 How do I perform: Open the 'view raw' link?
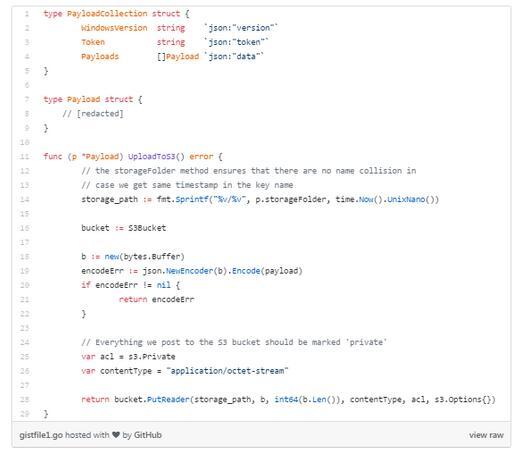click(486, 435)
